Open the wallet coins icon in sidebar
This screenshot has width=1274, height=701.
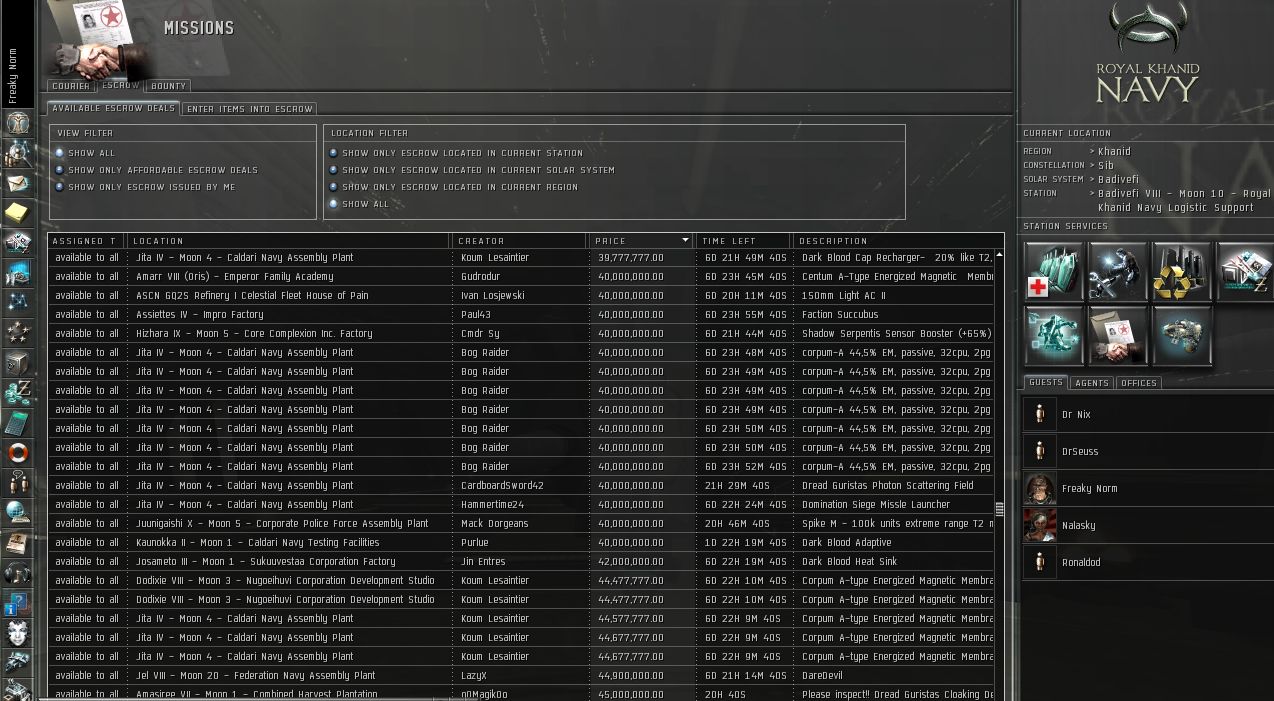tap(18, 393)
